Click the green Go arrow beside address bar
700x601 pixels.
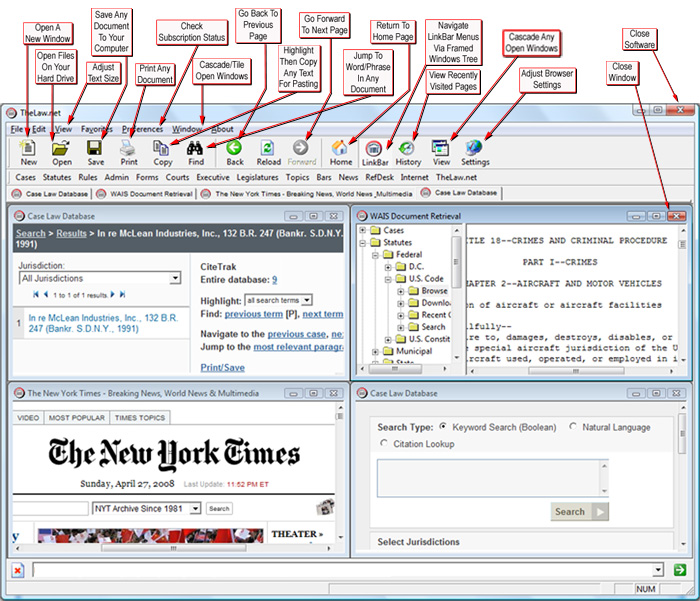(x=679, y=570)
